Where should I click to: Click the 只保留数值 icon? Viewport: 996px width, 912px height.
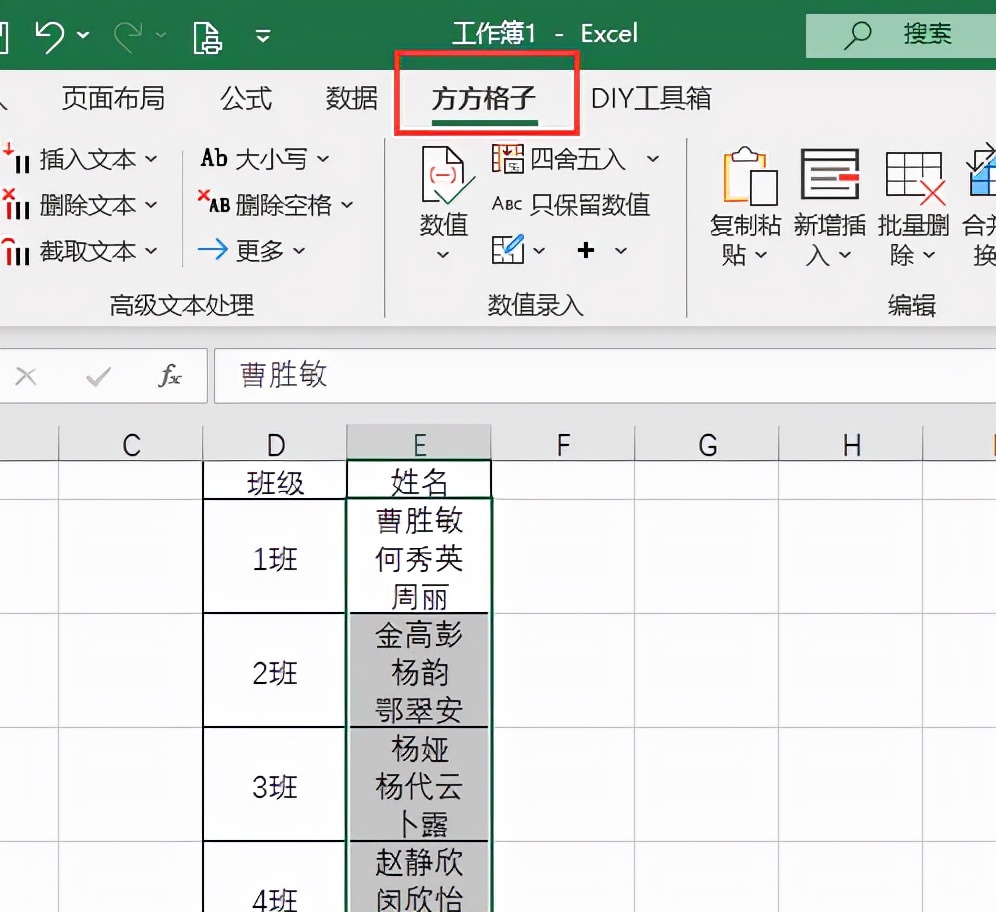(x=507, y=204)
